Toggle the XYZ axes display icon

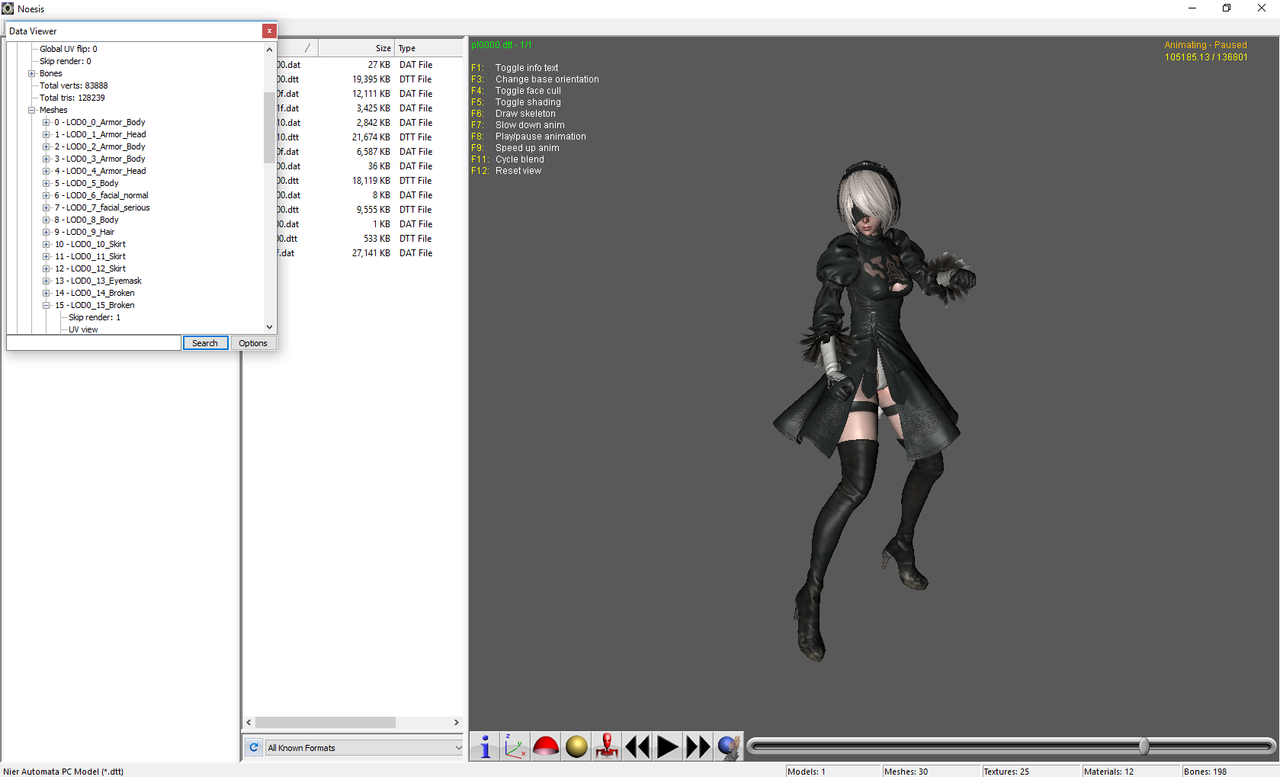pyautogui.click(x=516, y=746)
